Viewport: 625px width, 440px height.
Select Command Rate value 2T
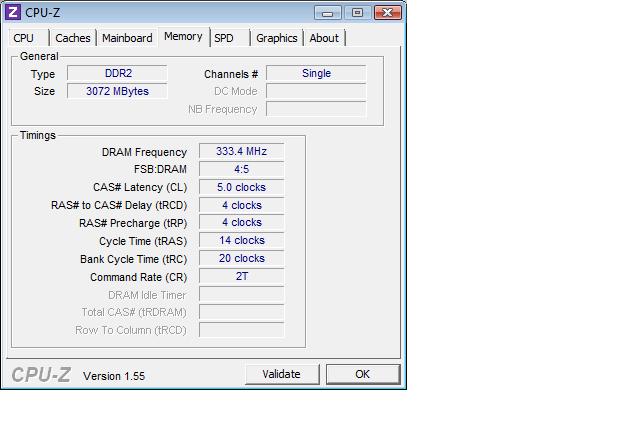click(242, 276)
